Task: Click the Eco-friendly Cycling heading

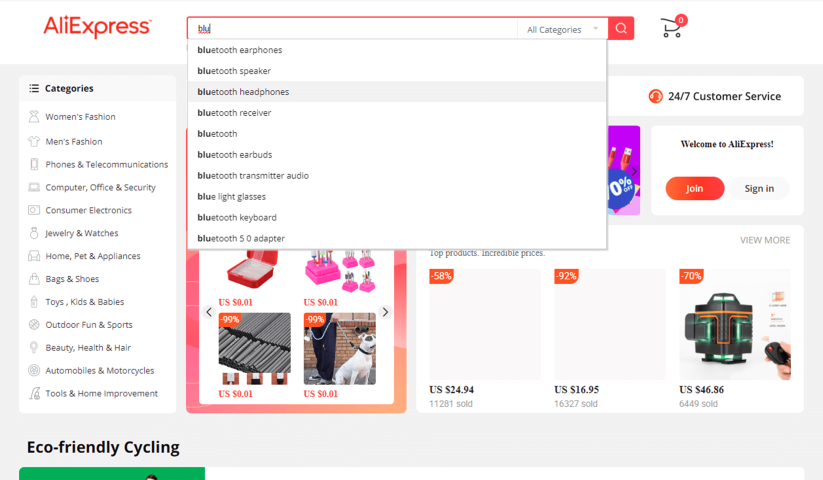Action: pyautogui.click(x=103, y=447)
